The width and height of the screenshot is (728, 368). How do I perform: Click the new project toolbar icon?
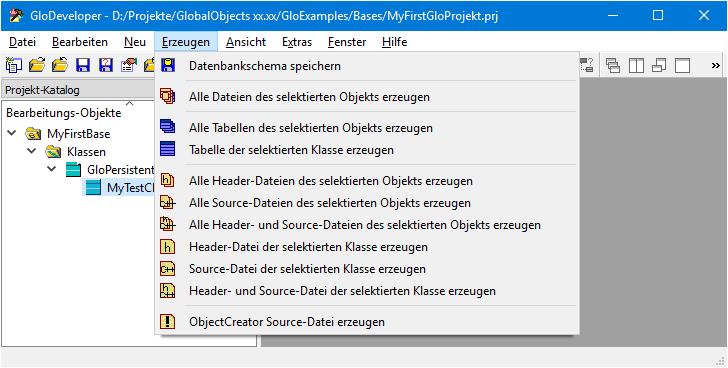click(13, 65)
